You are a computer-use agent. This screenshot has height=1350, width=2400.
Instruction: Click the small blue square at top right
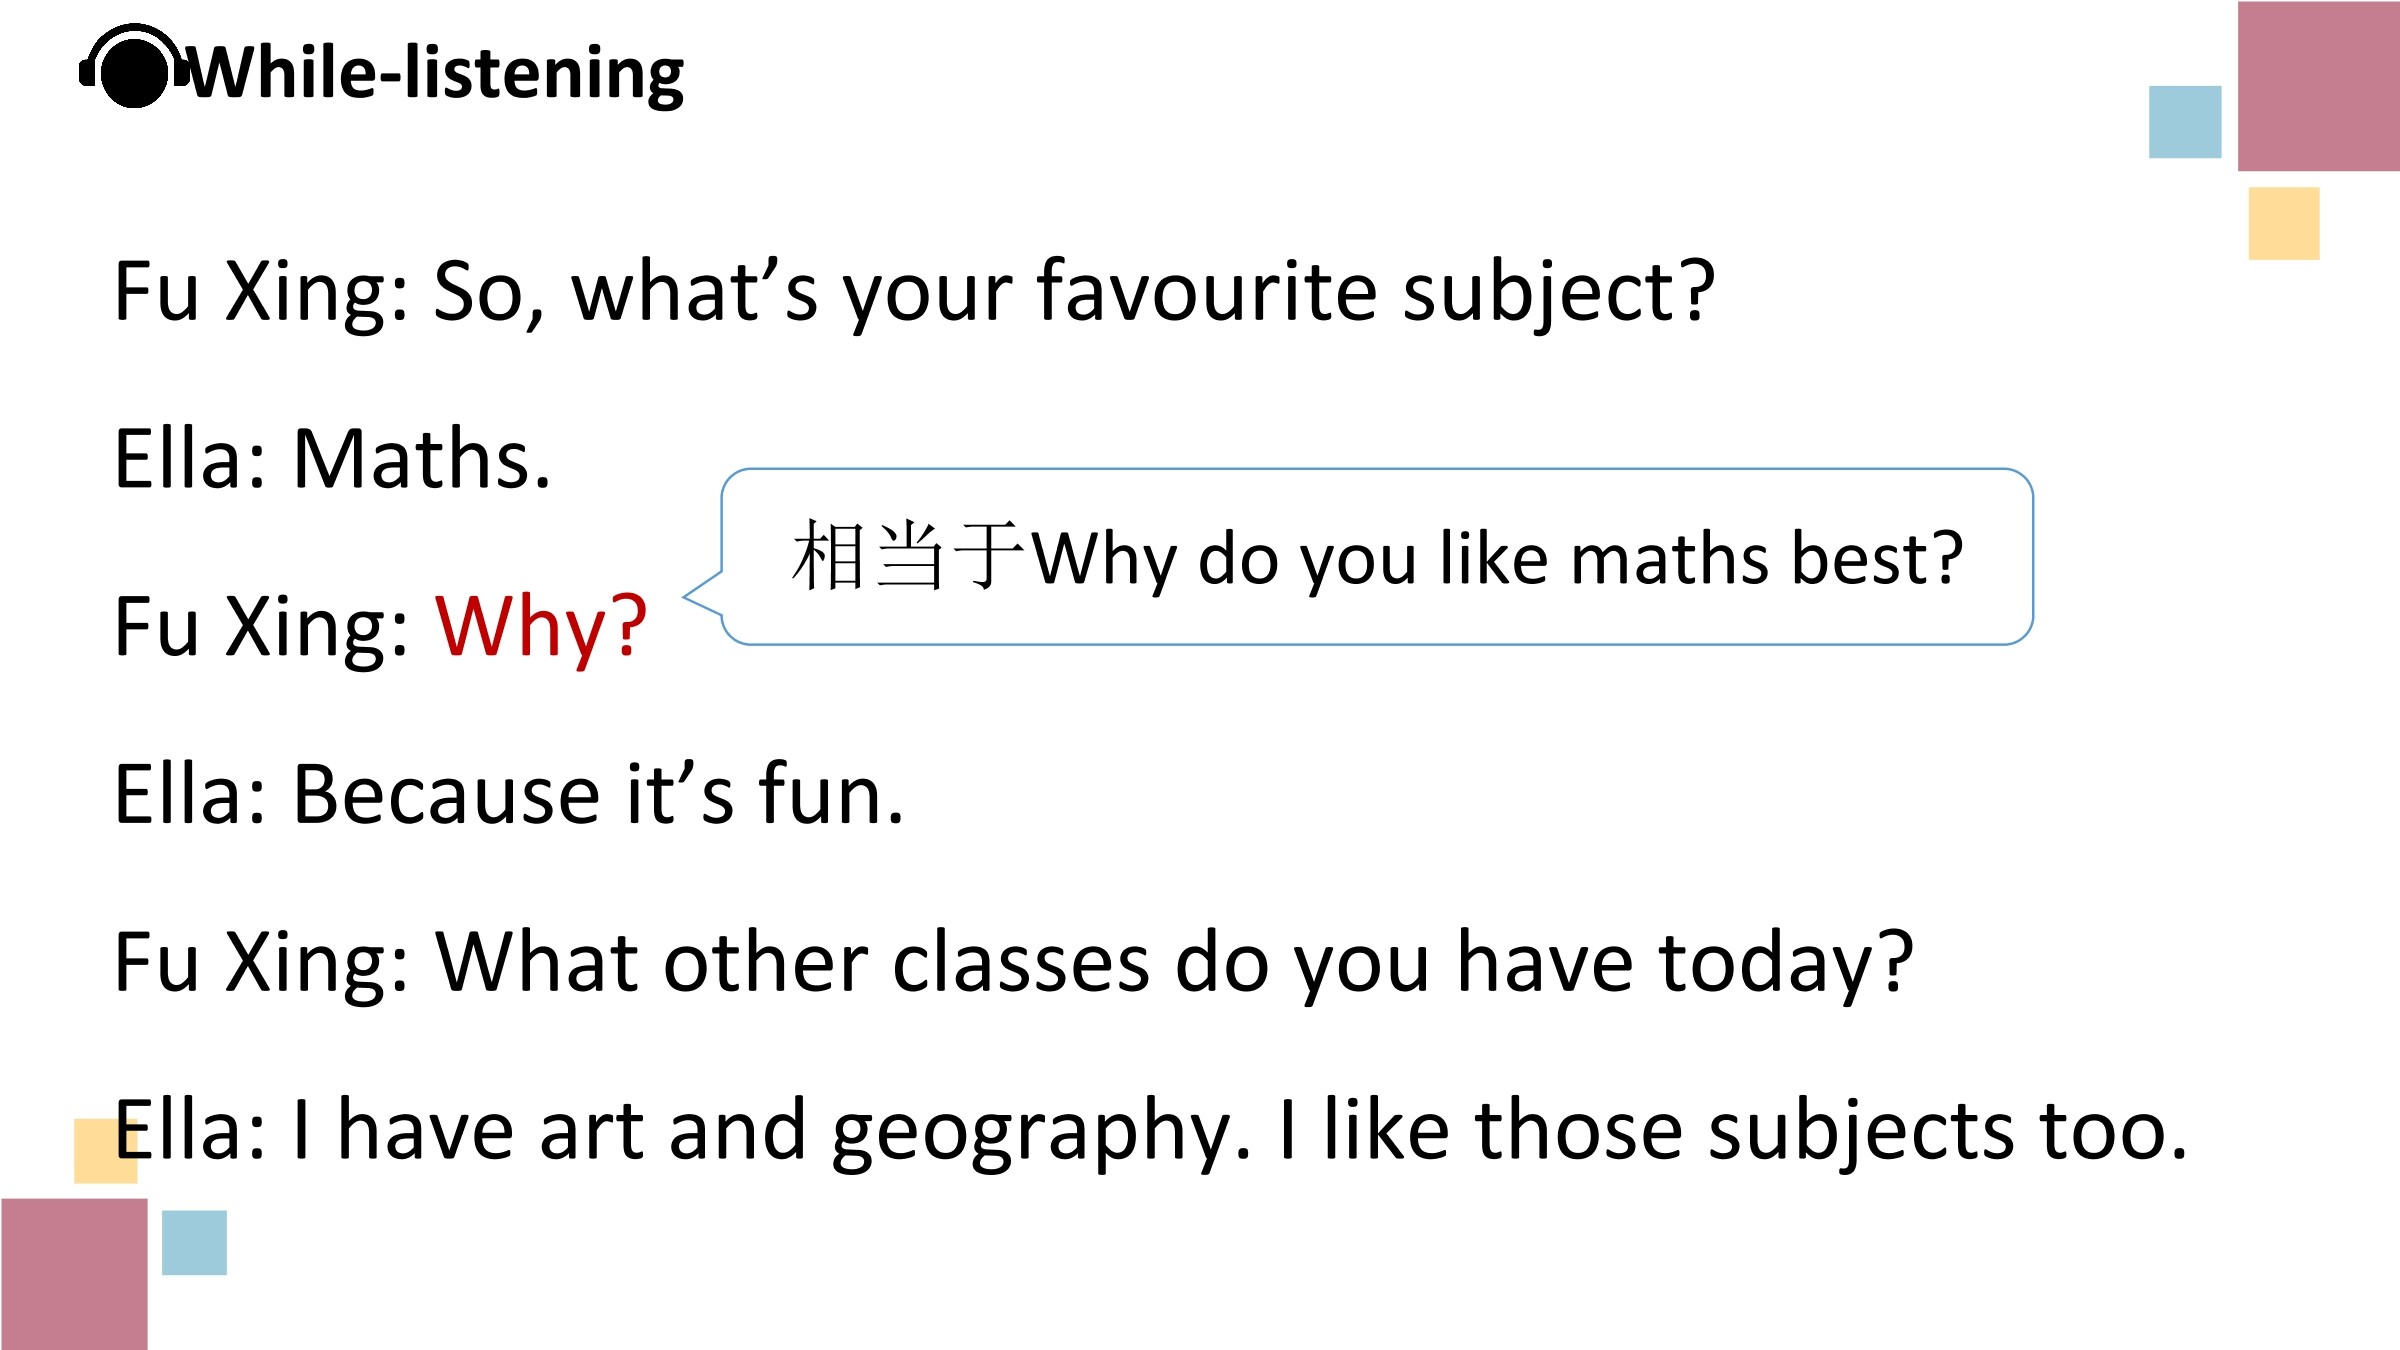coord(2185,122)
